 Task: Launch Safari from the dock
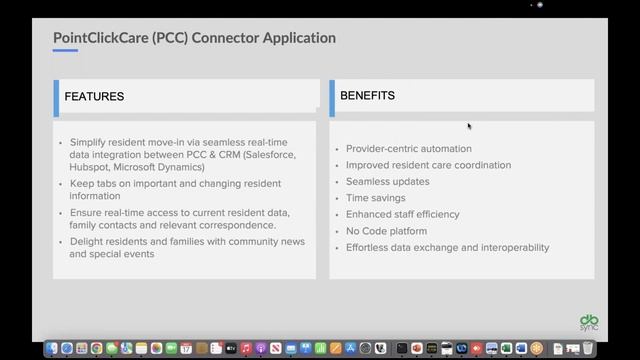[x=67, y=348]
